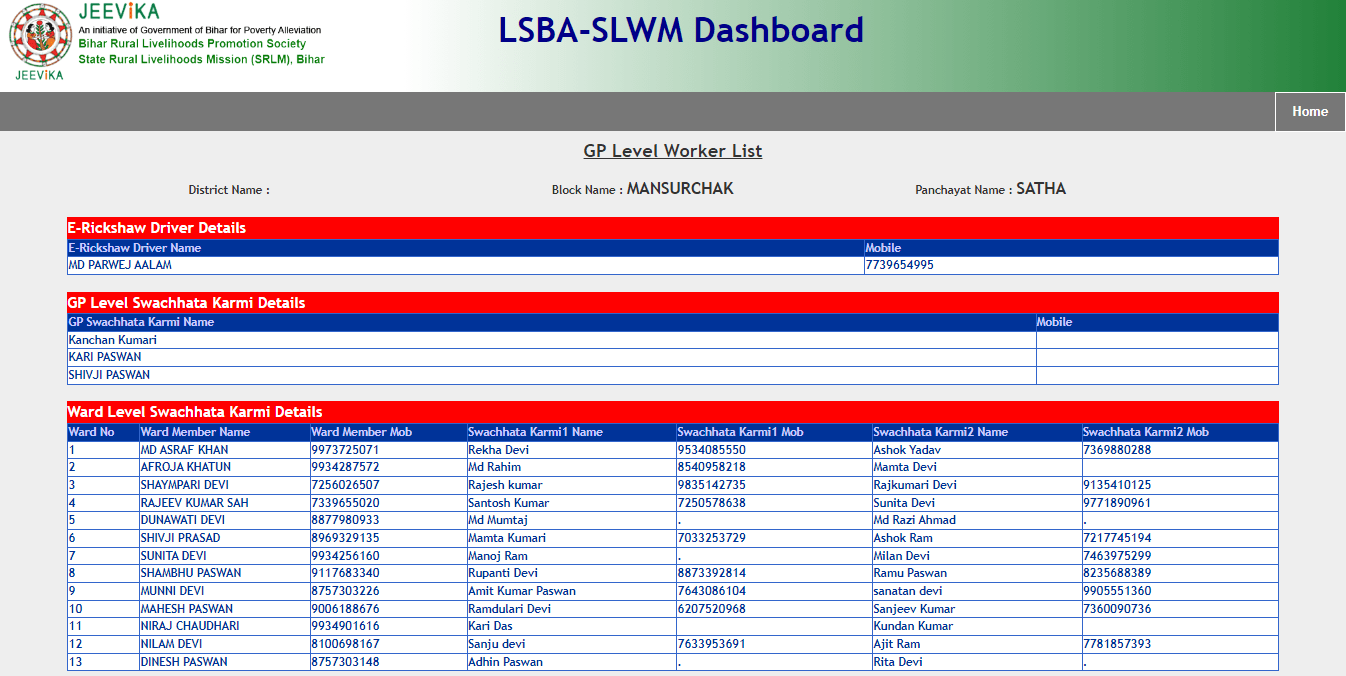Click ward number 10 in the table
Screen dimensions: 1346x676
point(73,608)
